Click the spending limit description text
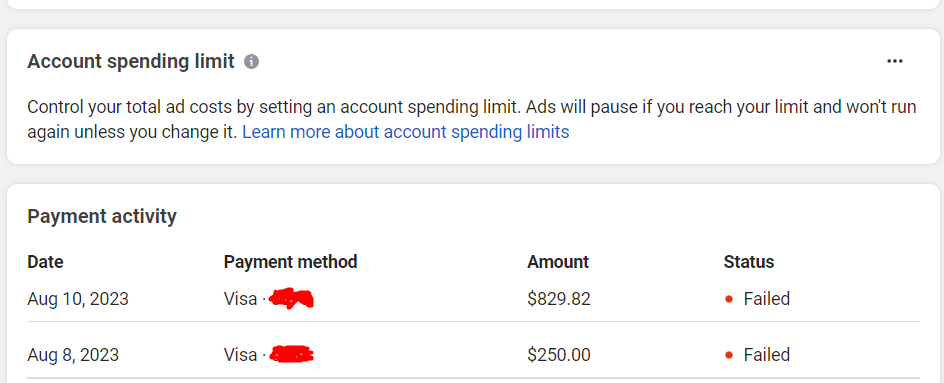This screenshot has width=944, height=383. (471, 120)
